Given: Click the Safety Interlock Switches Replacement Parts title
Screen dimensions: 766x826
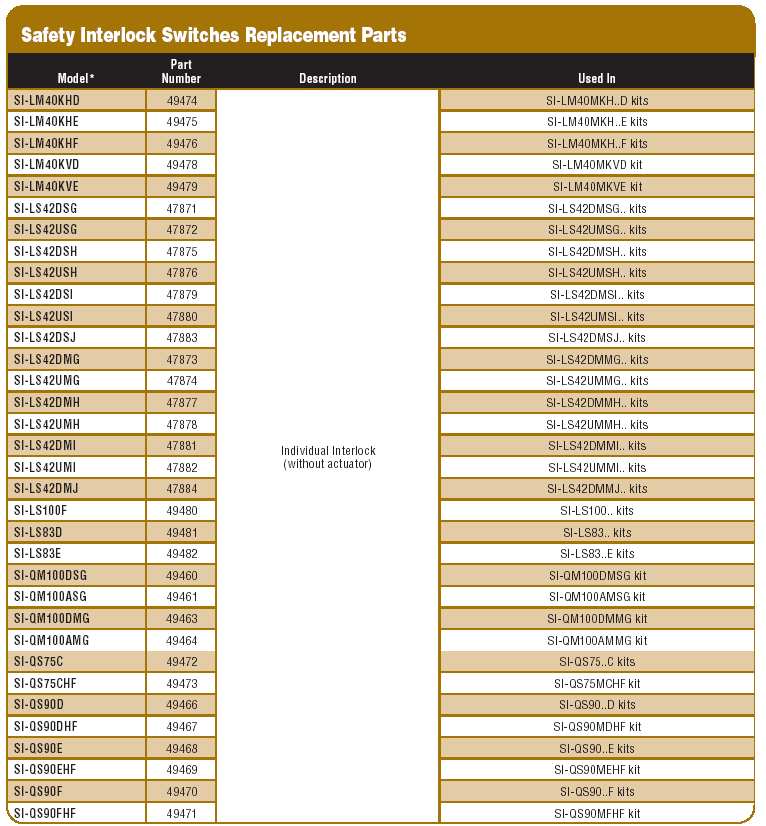Looking at the screenshot, I should tap(213, 35).
